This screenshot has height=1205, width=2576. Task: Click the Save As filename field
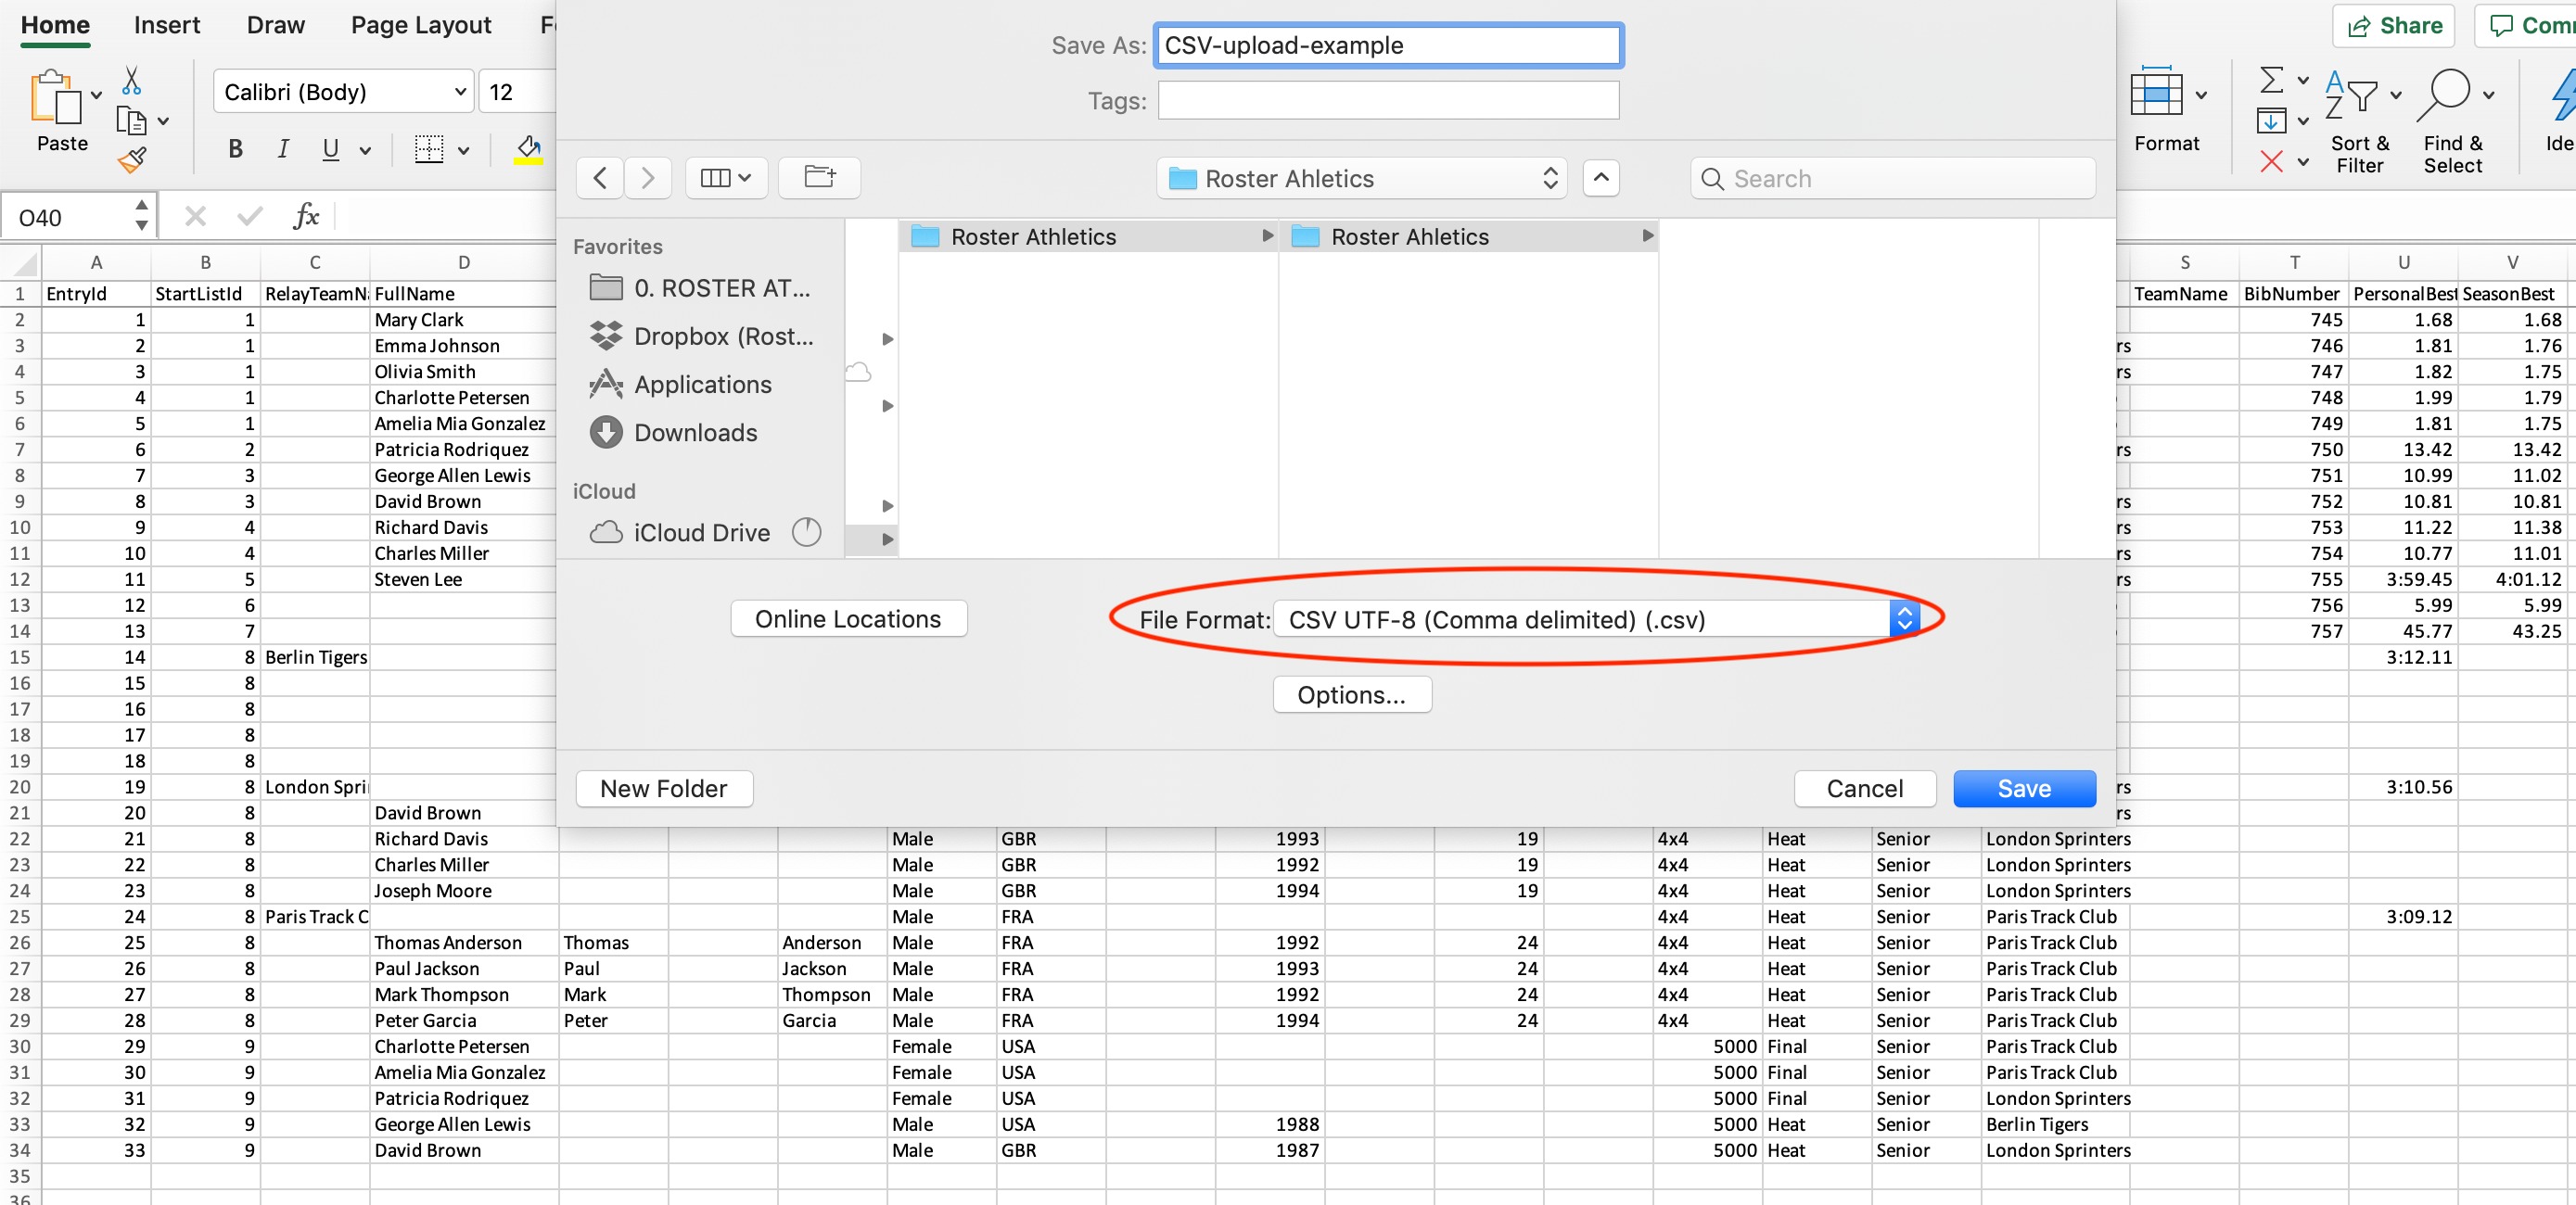(x=1387, y=46)
